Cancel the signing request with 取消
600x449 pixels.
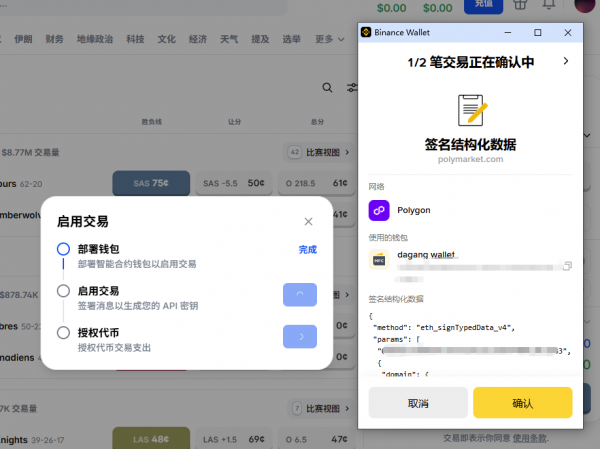coord(418,402)
